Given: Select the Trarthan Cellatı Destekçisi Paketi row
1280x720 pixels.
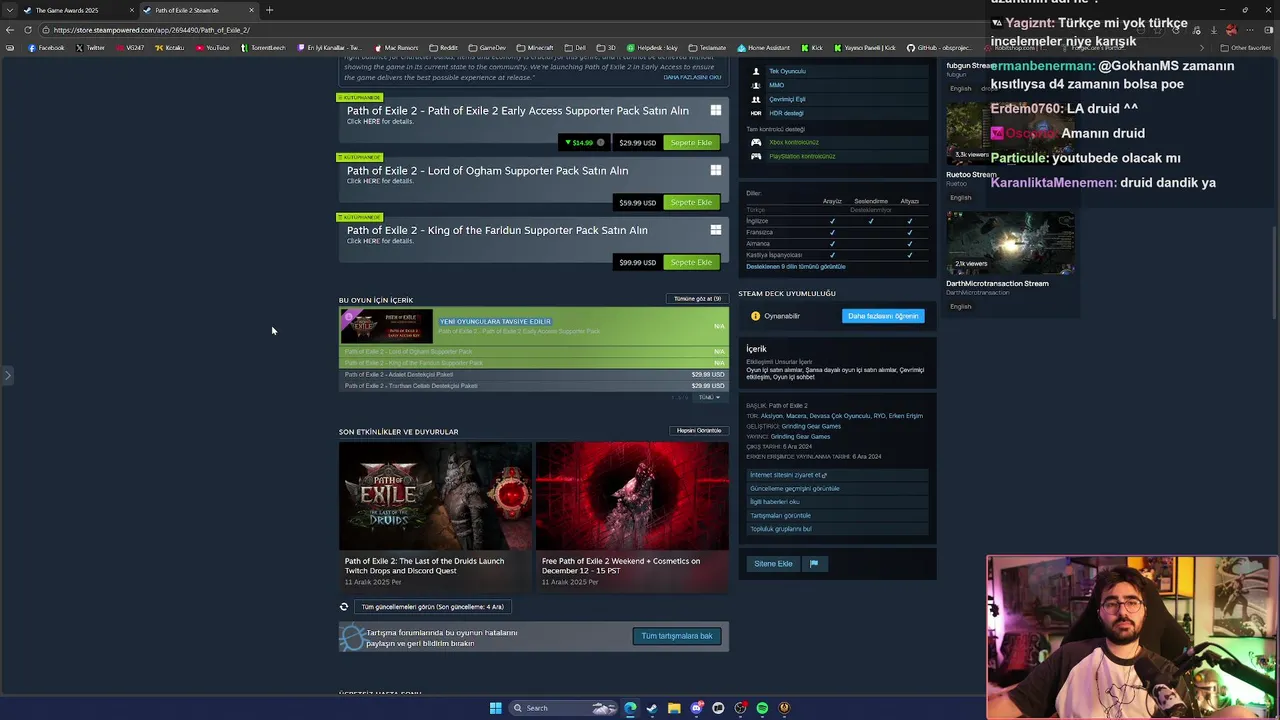Looking at the screenshot, I should (x=534, y=386).
